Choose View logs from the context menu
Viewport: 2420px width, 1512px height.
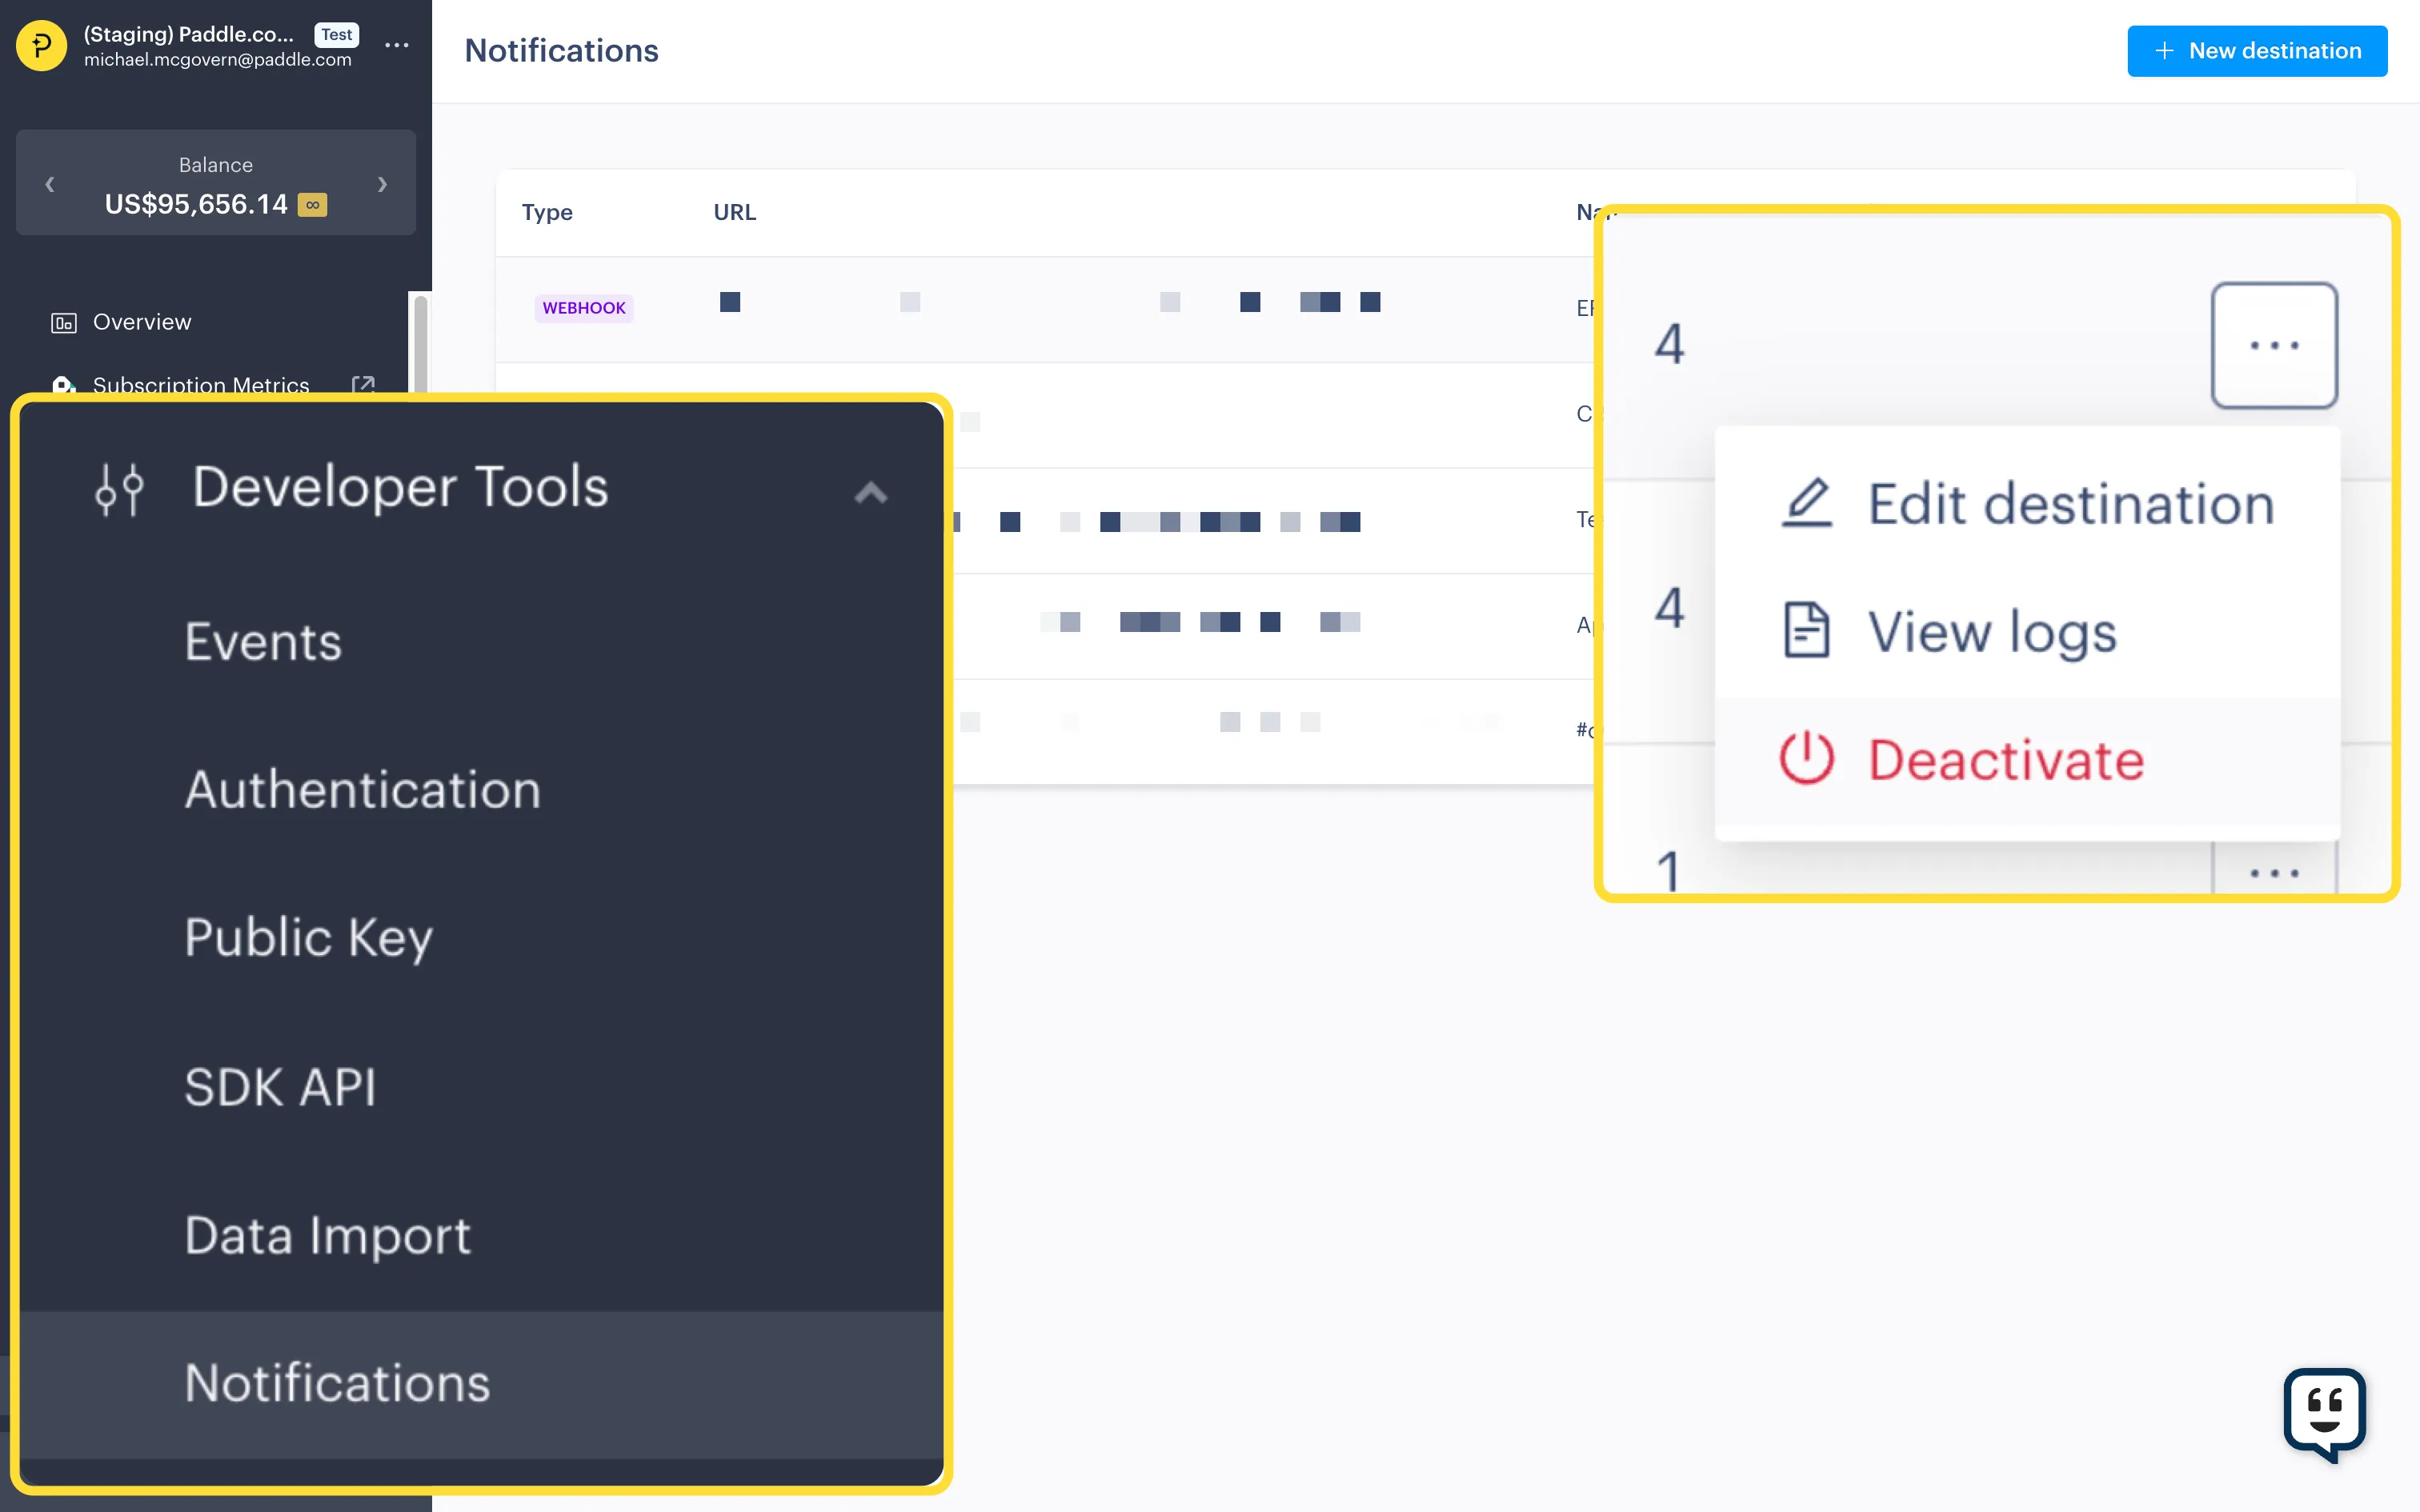pos(1992,631)
